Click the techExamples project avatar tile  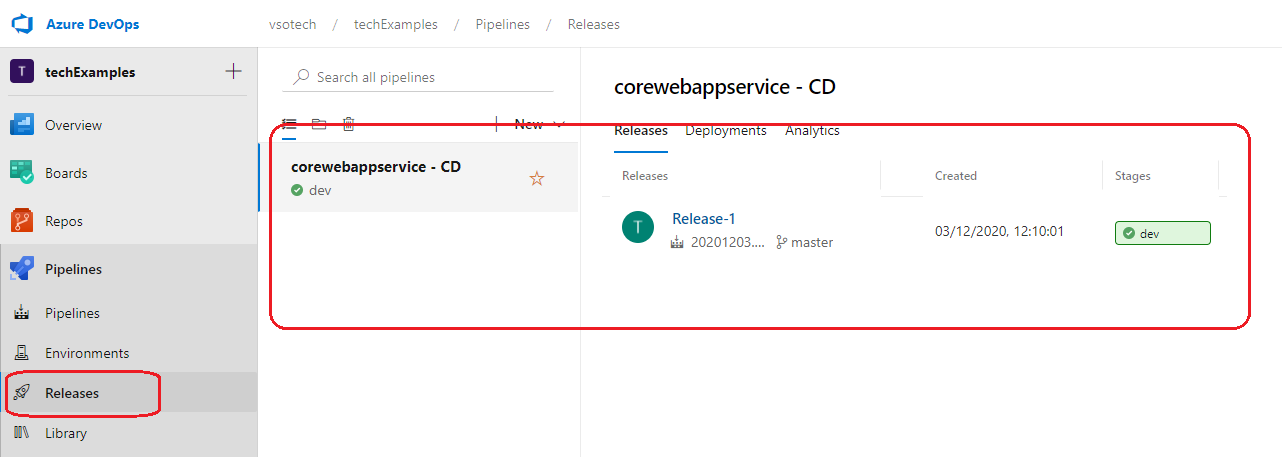pos(22,72)
